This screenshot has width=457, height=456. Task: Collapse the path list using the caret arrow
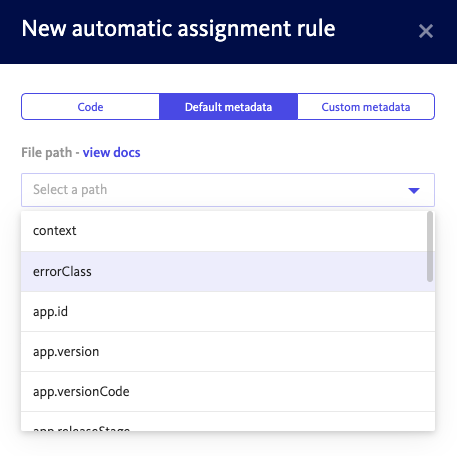[x=414, y=191]
